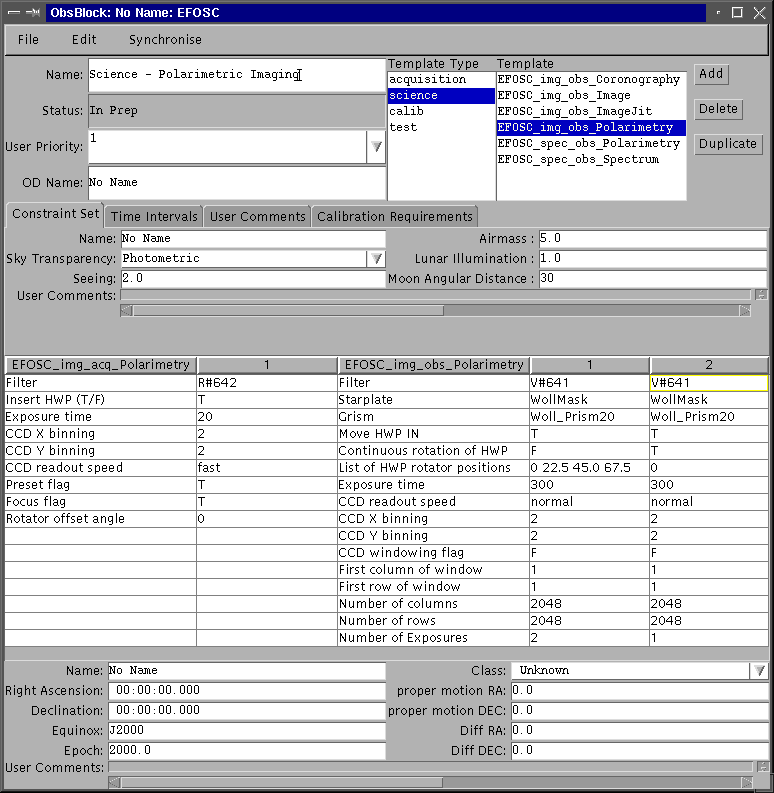Choose EFOSC_img_obs_Image template
Screen dimensions: 774x793
591,96
